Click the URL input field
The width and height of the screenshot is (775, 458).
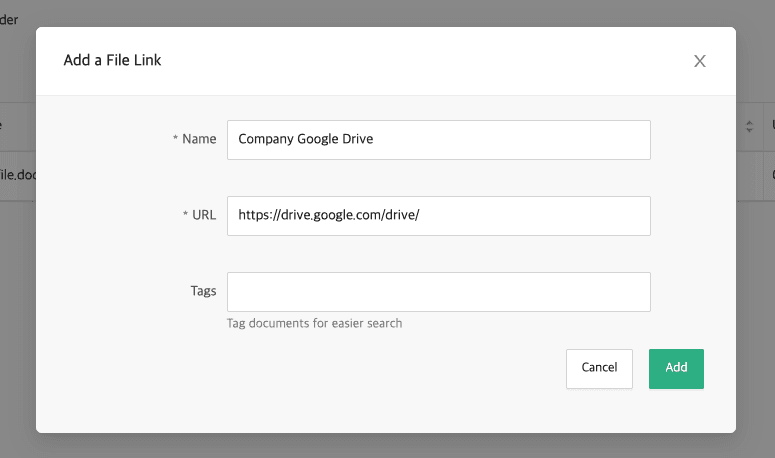click(x=438, y=216)
